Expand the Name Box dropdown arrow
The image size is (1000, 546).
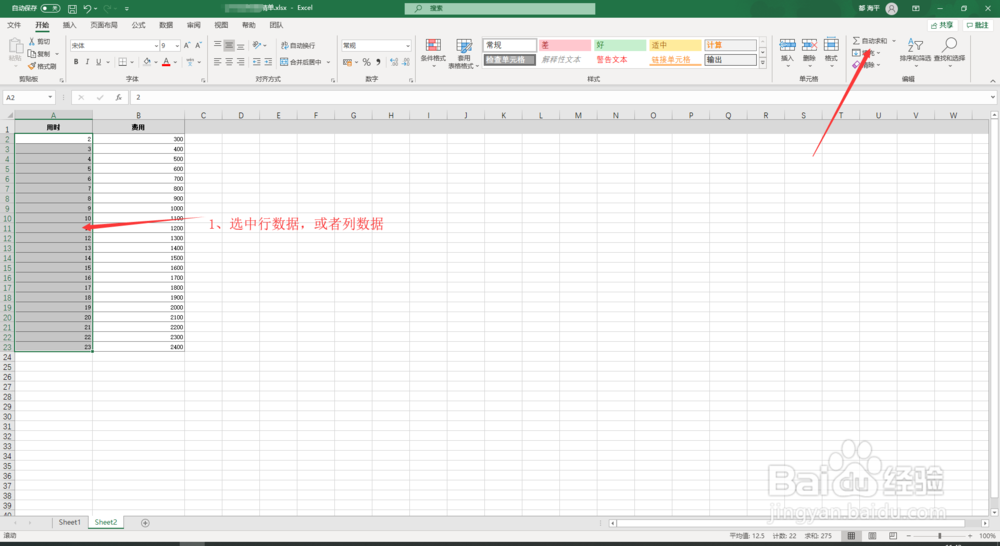(50, 98)
